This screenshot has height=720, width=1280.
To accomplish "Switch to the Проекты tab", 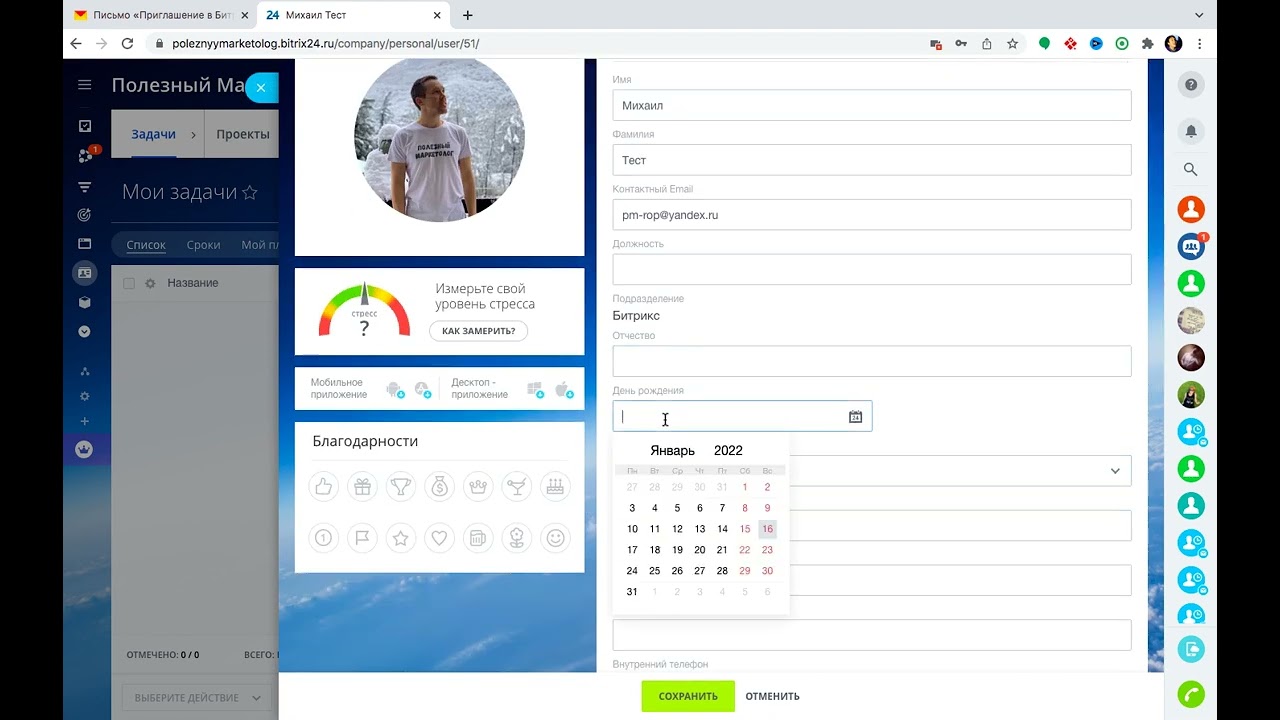I will (x=243, y=134).
